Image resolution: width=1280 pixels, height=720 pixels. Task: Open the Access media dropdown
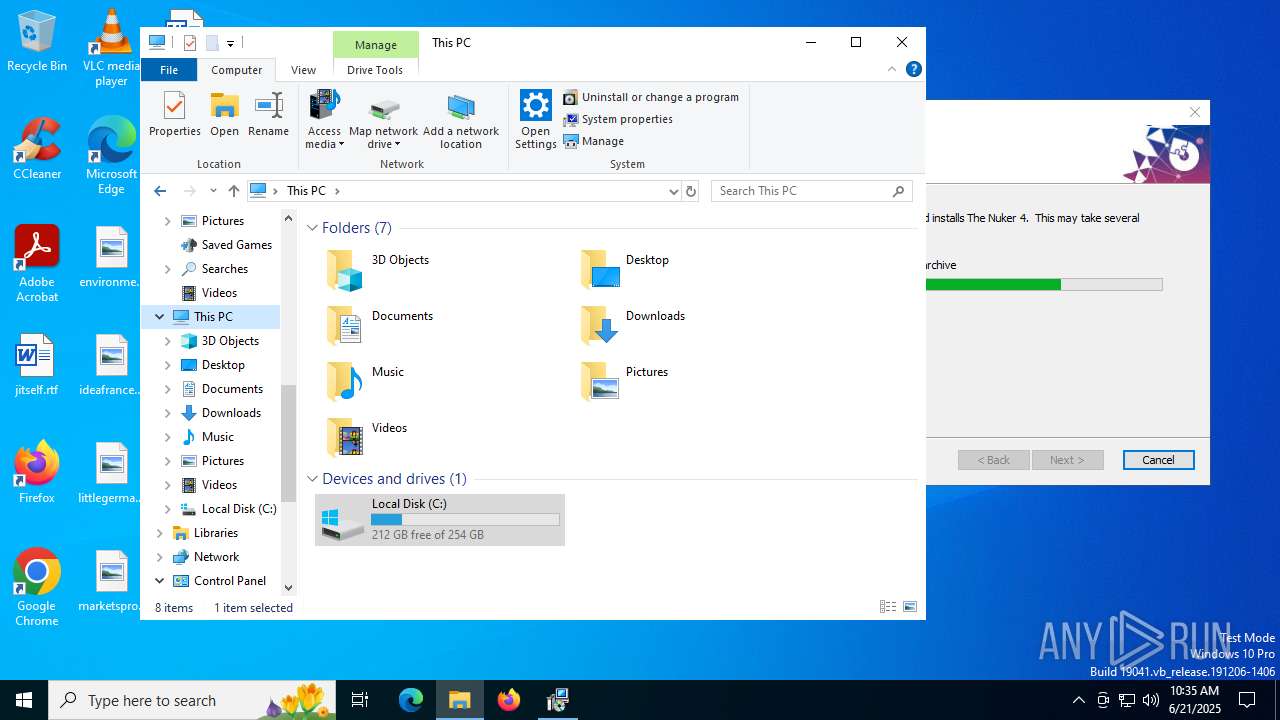[324, 119]
